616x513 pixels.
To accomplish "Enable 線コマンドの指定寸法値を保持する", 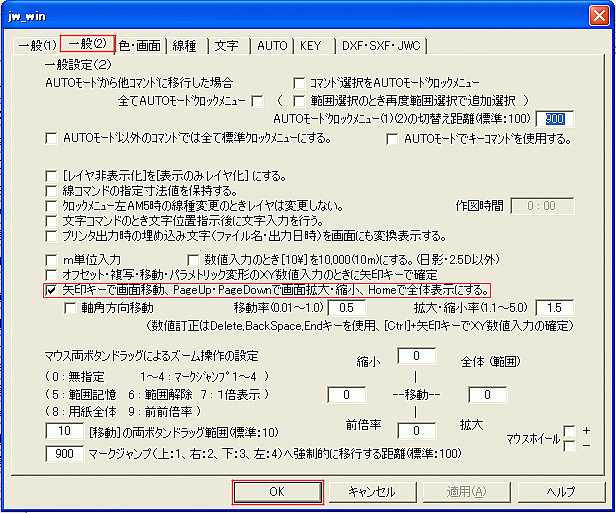I will pyautogui.click(x=51, y=191).
